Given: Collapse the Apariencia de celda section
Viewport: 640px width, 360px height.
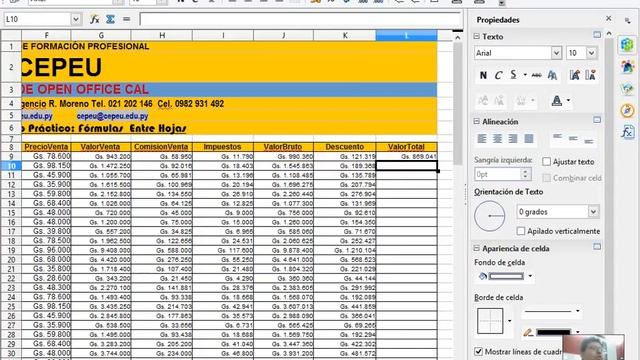Looking at the screenshot, I should tap(476, 248).
